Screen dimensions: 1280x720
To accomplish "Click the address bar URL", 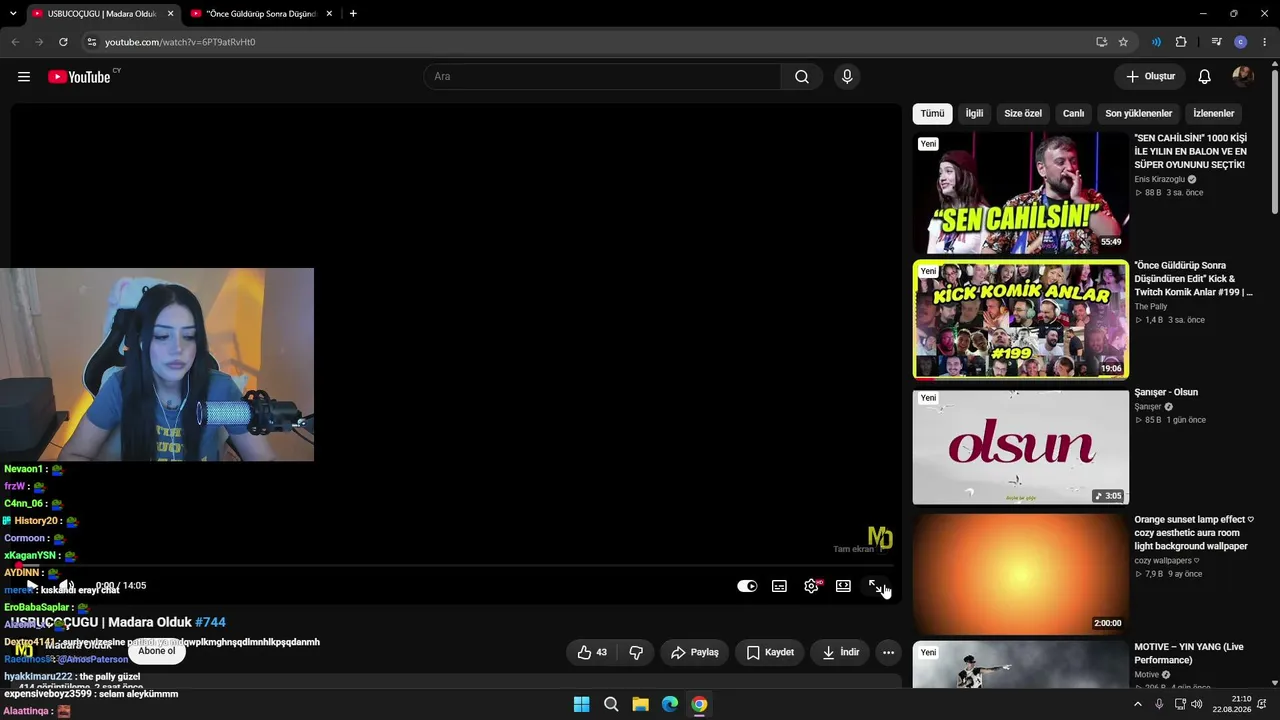I will point(180,42).
